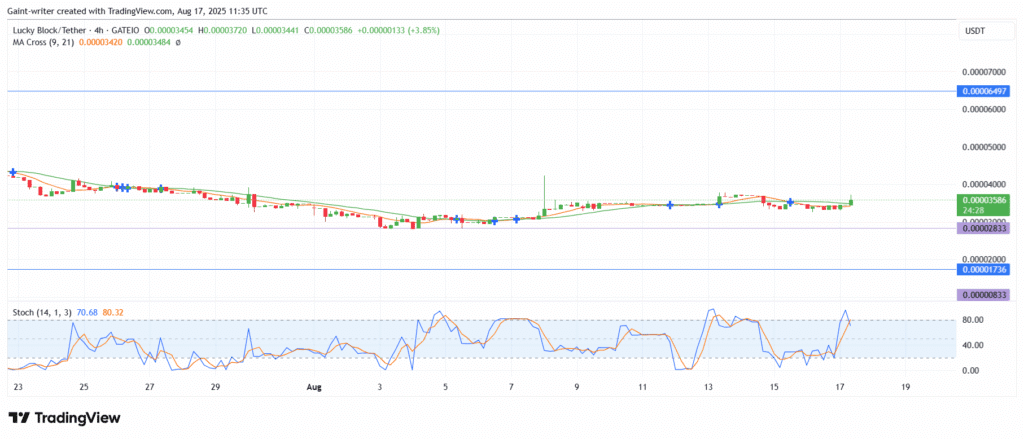Click the date 11 on the time axis
The image size is (1024, 439).
643,387
